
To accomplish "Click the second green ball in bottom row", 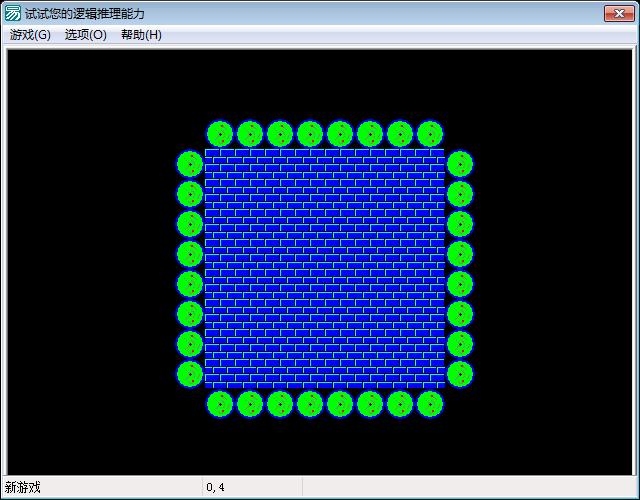I will click(250, 404).
